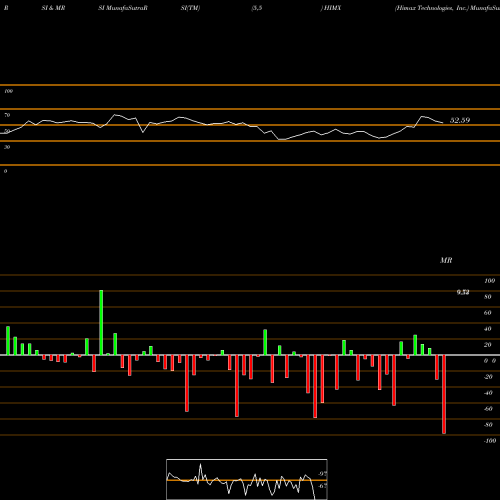The height and width of the screenshot is (500, 500).
Task: Click the tallest green bar in the MR histogram
Action: pos(101,322)
